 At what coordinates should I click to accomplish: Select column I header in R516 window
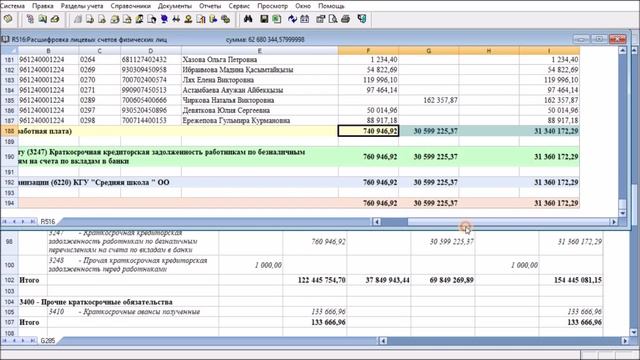(549, 51)
